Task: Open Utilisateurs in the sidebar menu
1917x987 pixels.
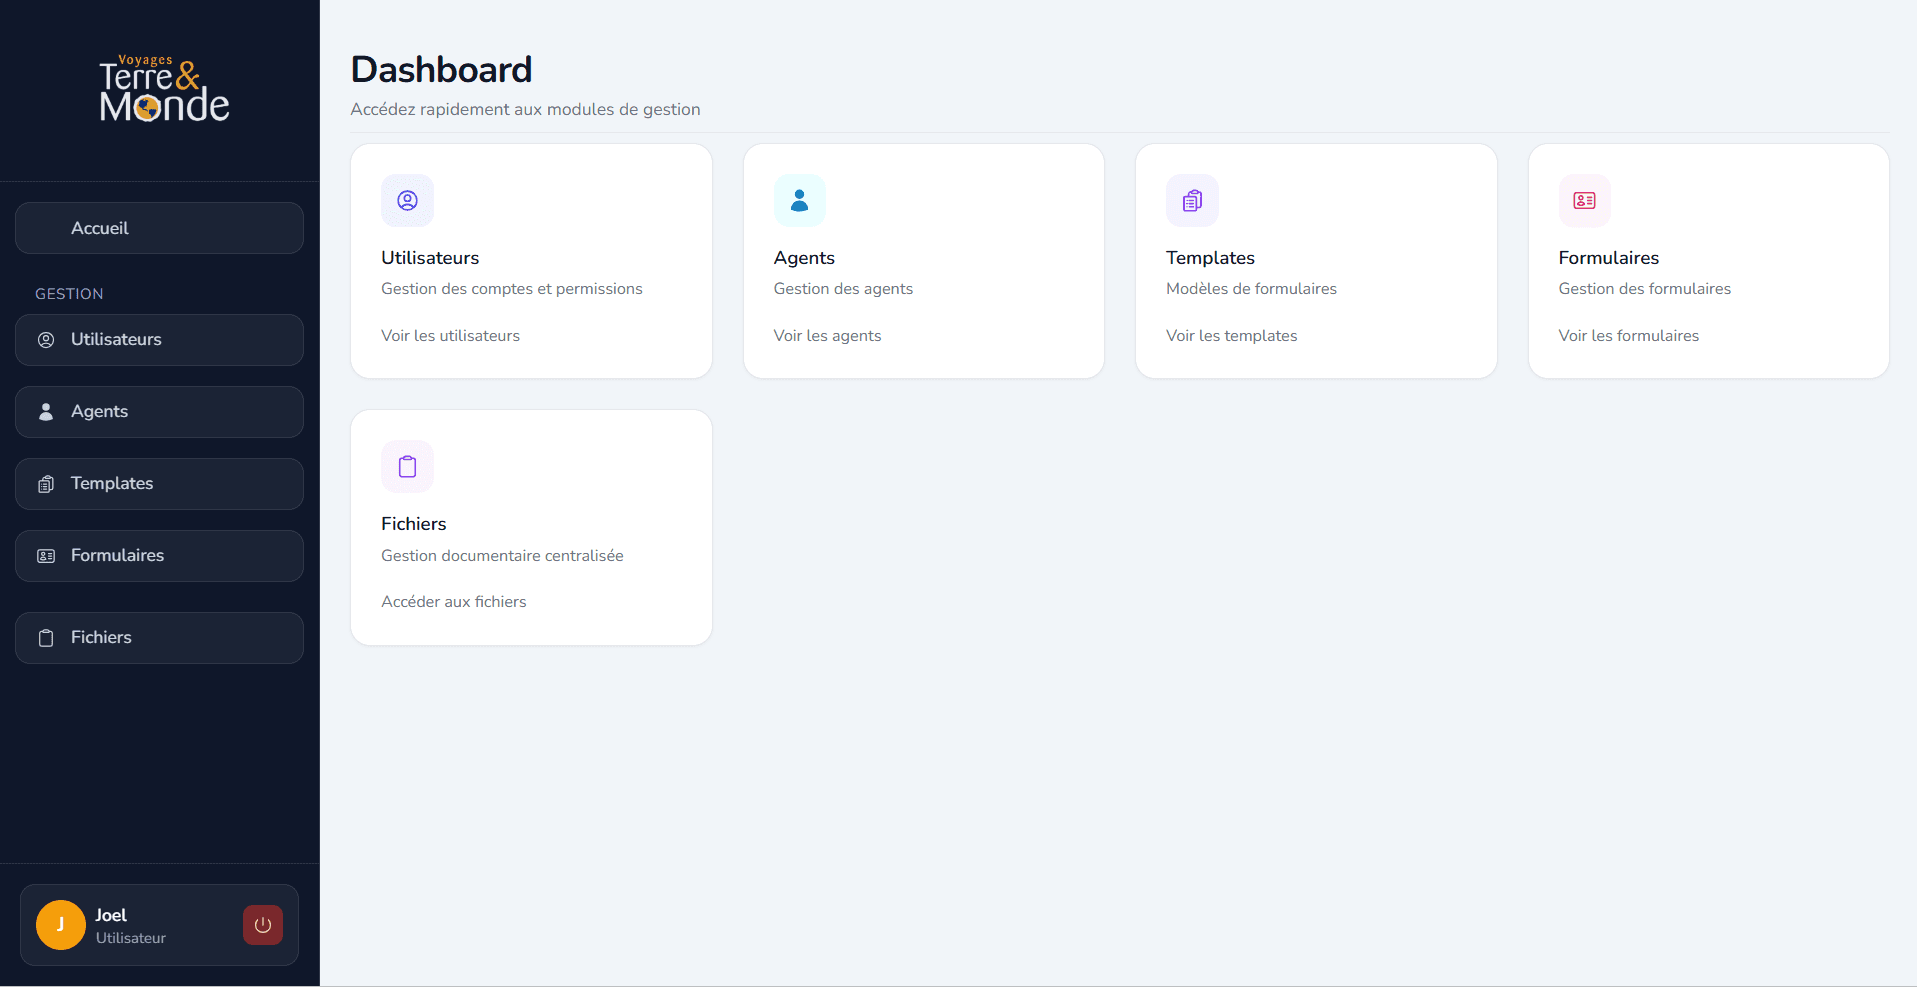Action: coord(159,340)
